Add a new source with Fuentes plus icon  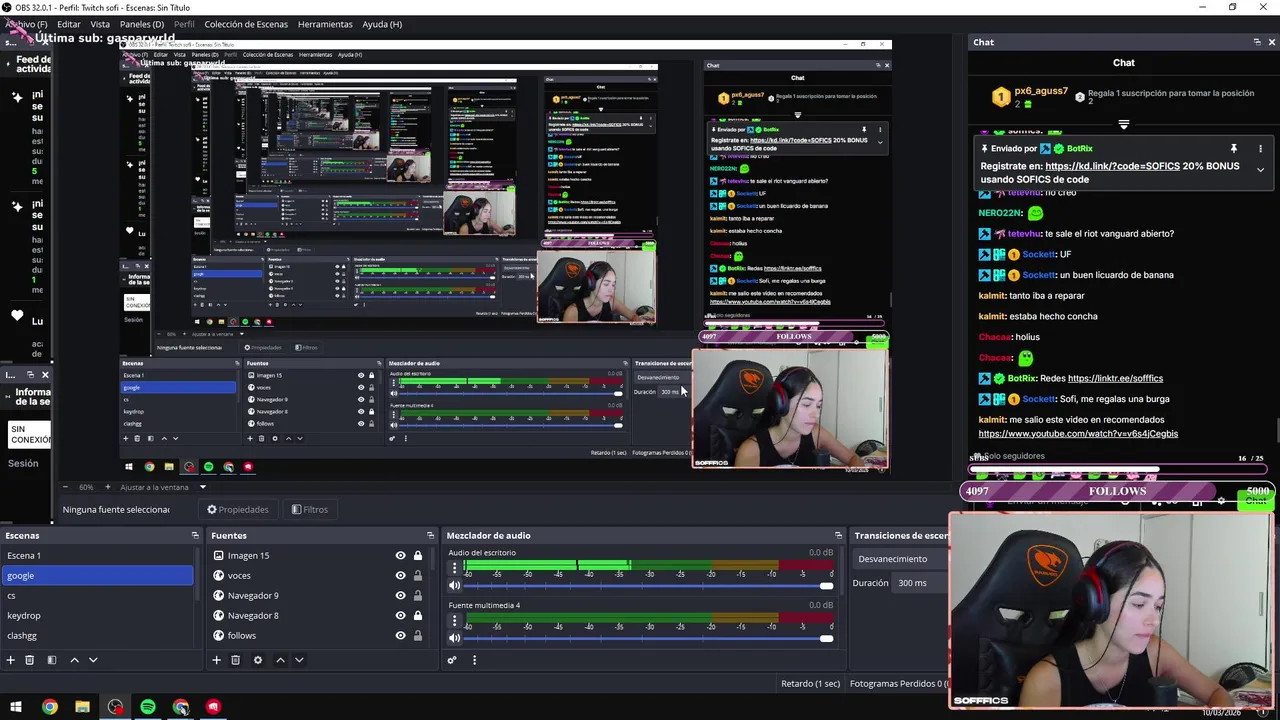tap(216, 660)
